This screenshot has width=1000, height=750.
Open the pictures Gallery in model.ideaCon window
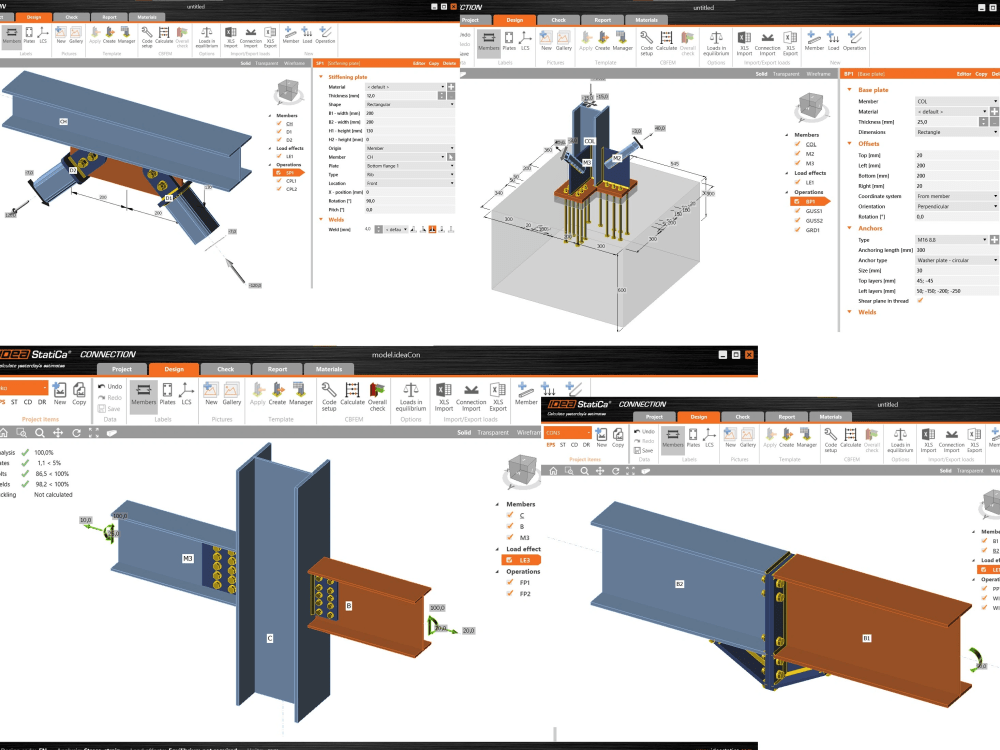click(x=232, y=393)
